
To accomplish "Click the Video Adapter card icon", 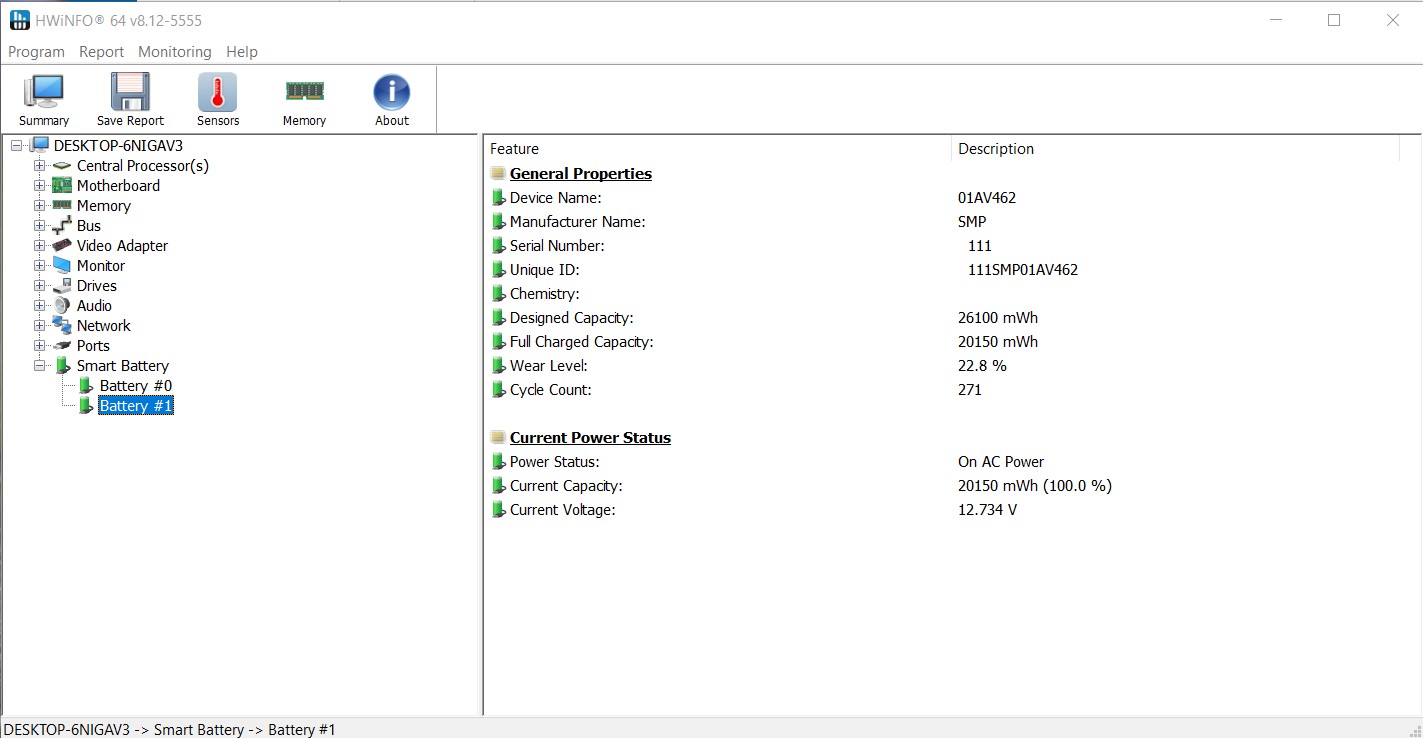I will pyautogui.click(x=62, y=246).
